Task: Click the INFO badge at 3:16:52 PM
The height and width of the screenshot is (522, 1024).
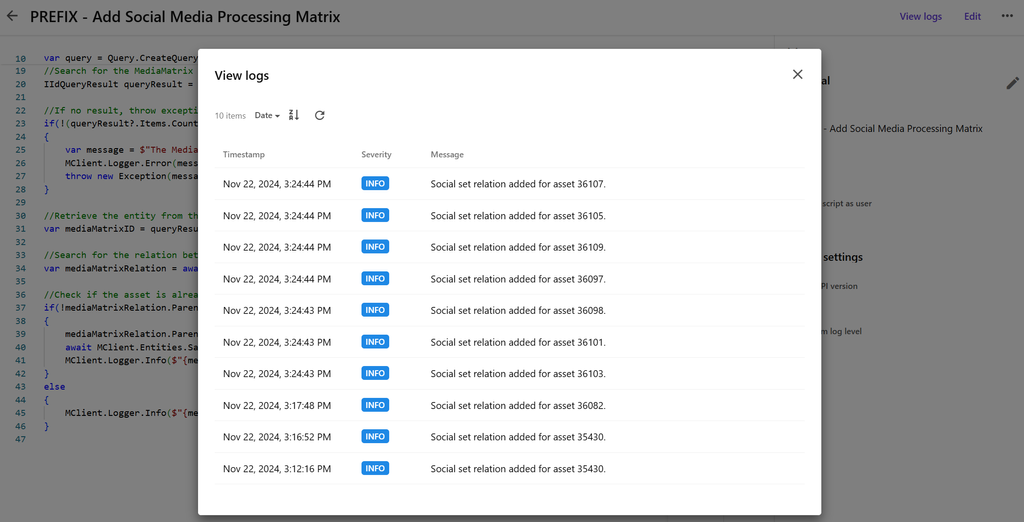Action: click(x=375, y=437)
